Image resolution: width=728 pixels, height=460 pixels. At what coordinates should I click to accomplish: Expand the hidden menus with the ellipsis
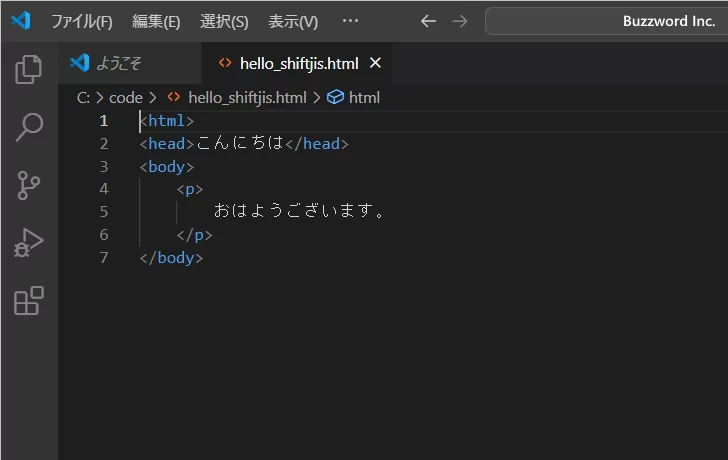(350, 21)
